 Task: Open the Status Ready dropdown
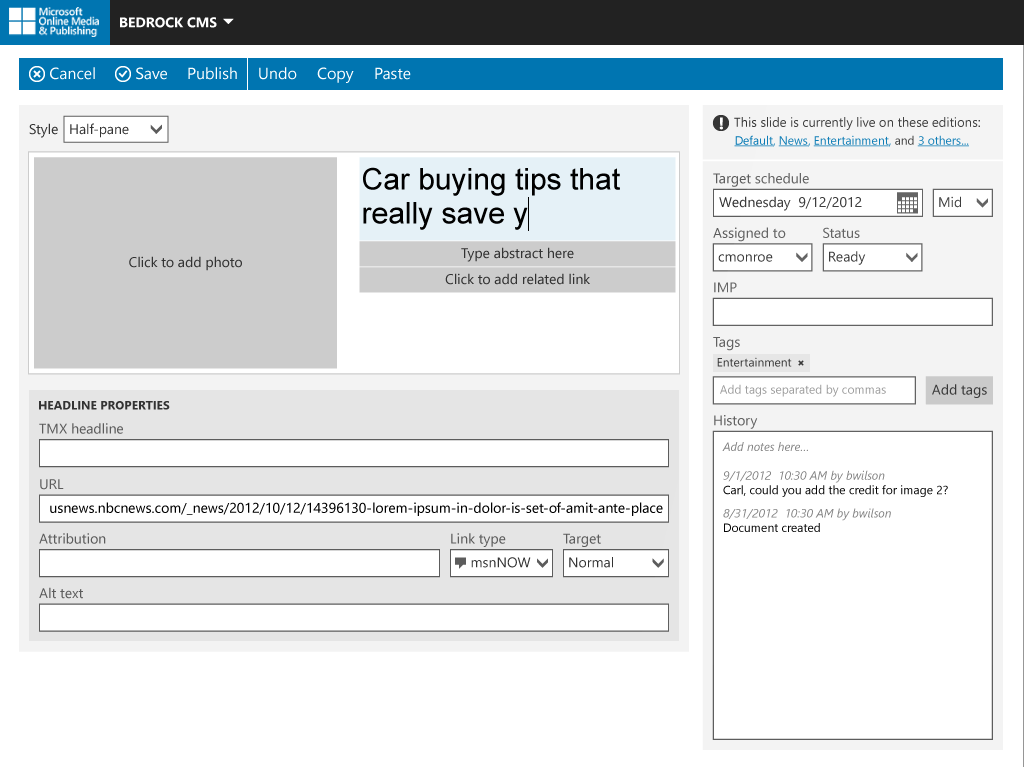872,257
